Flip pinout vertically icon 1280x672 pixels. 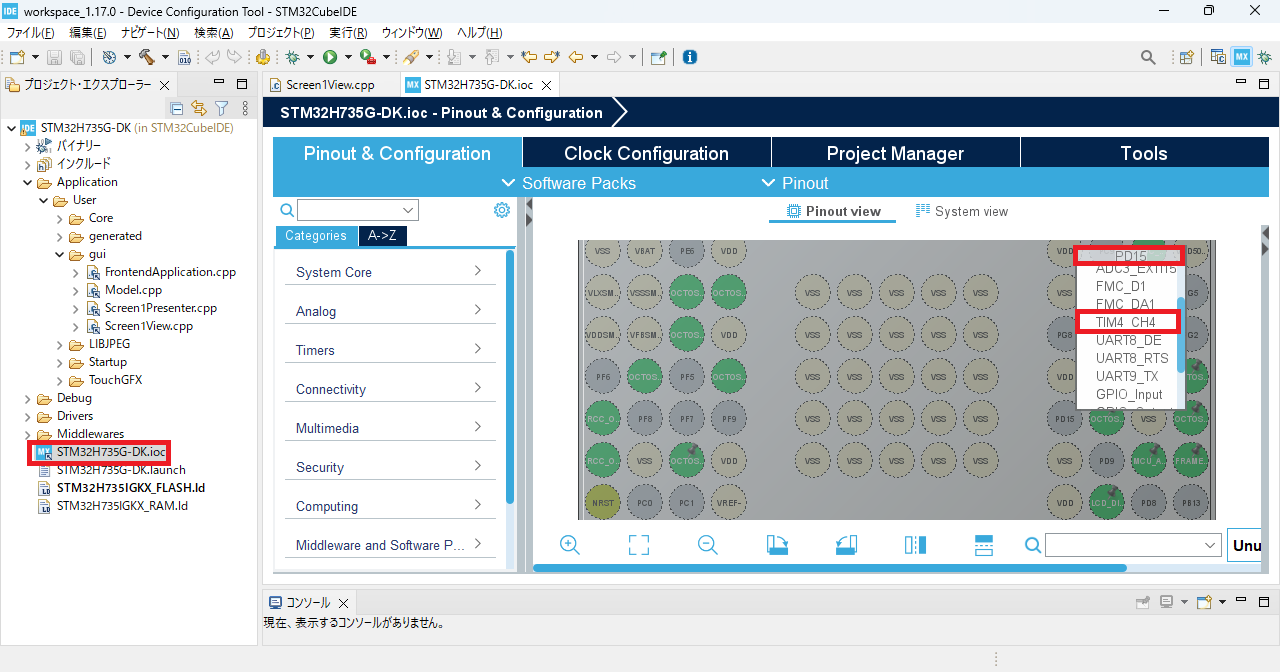tap(984, 545)
